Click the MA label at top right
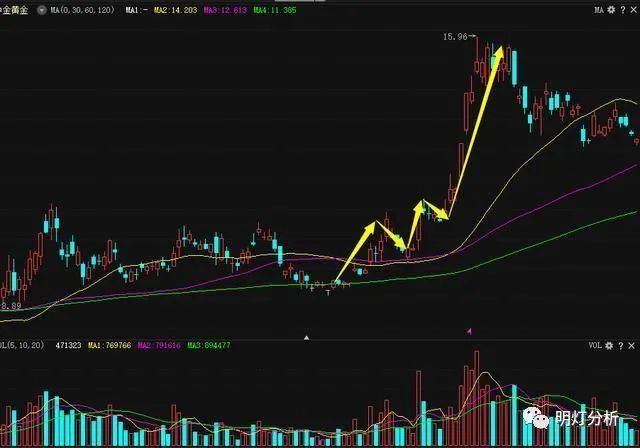 598,9
